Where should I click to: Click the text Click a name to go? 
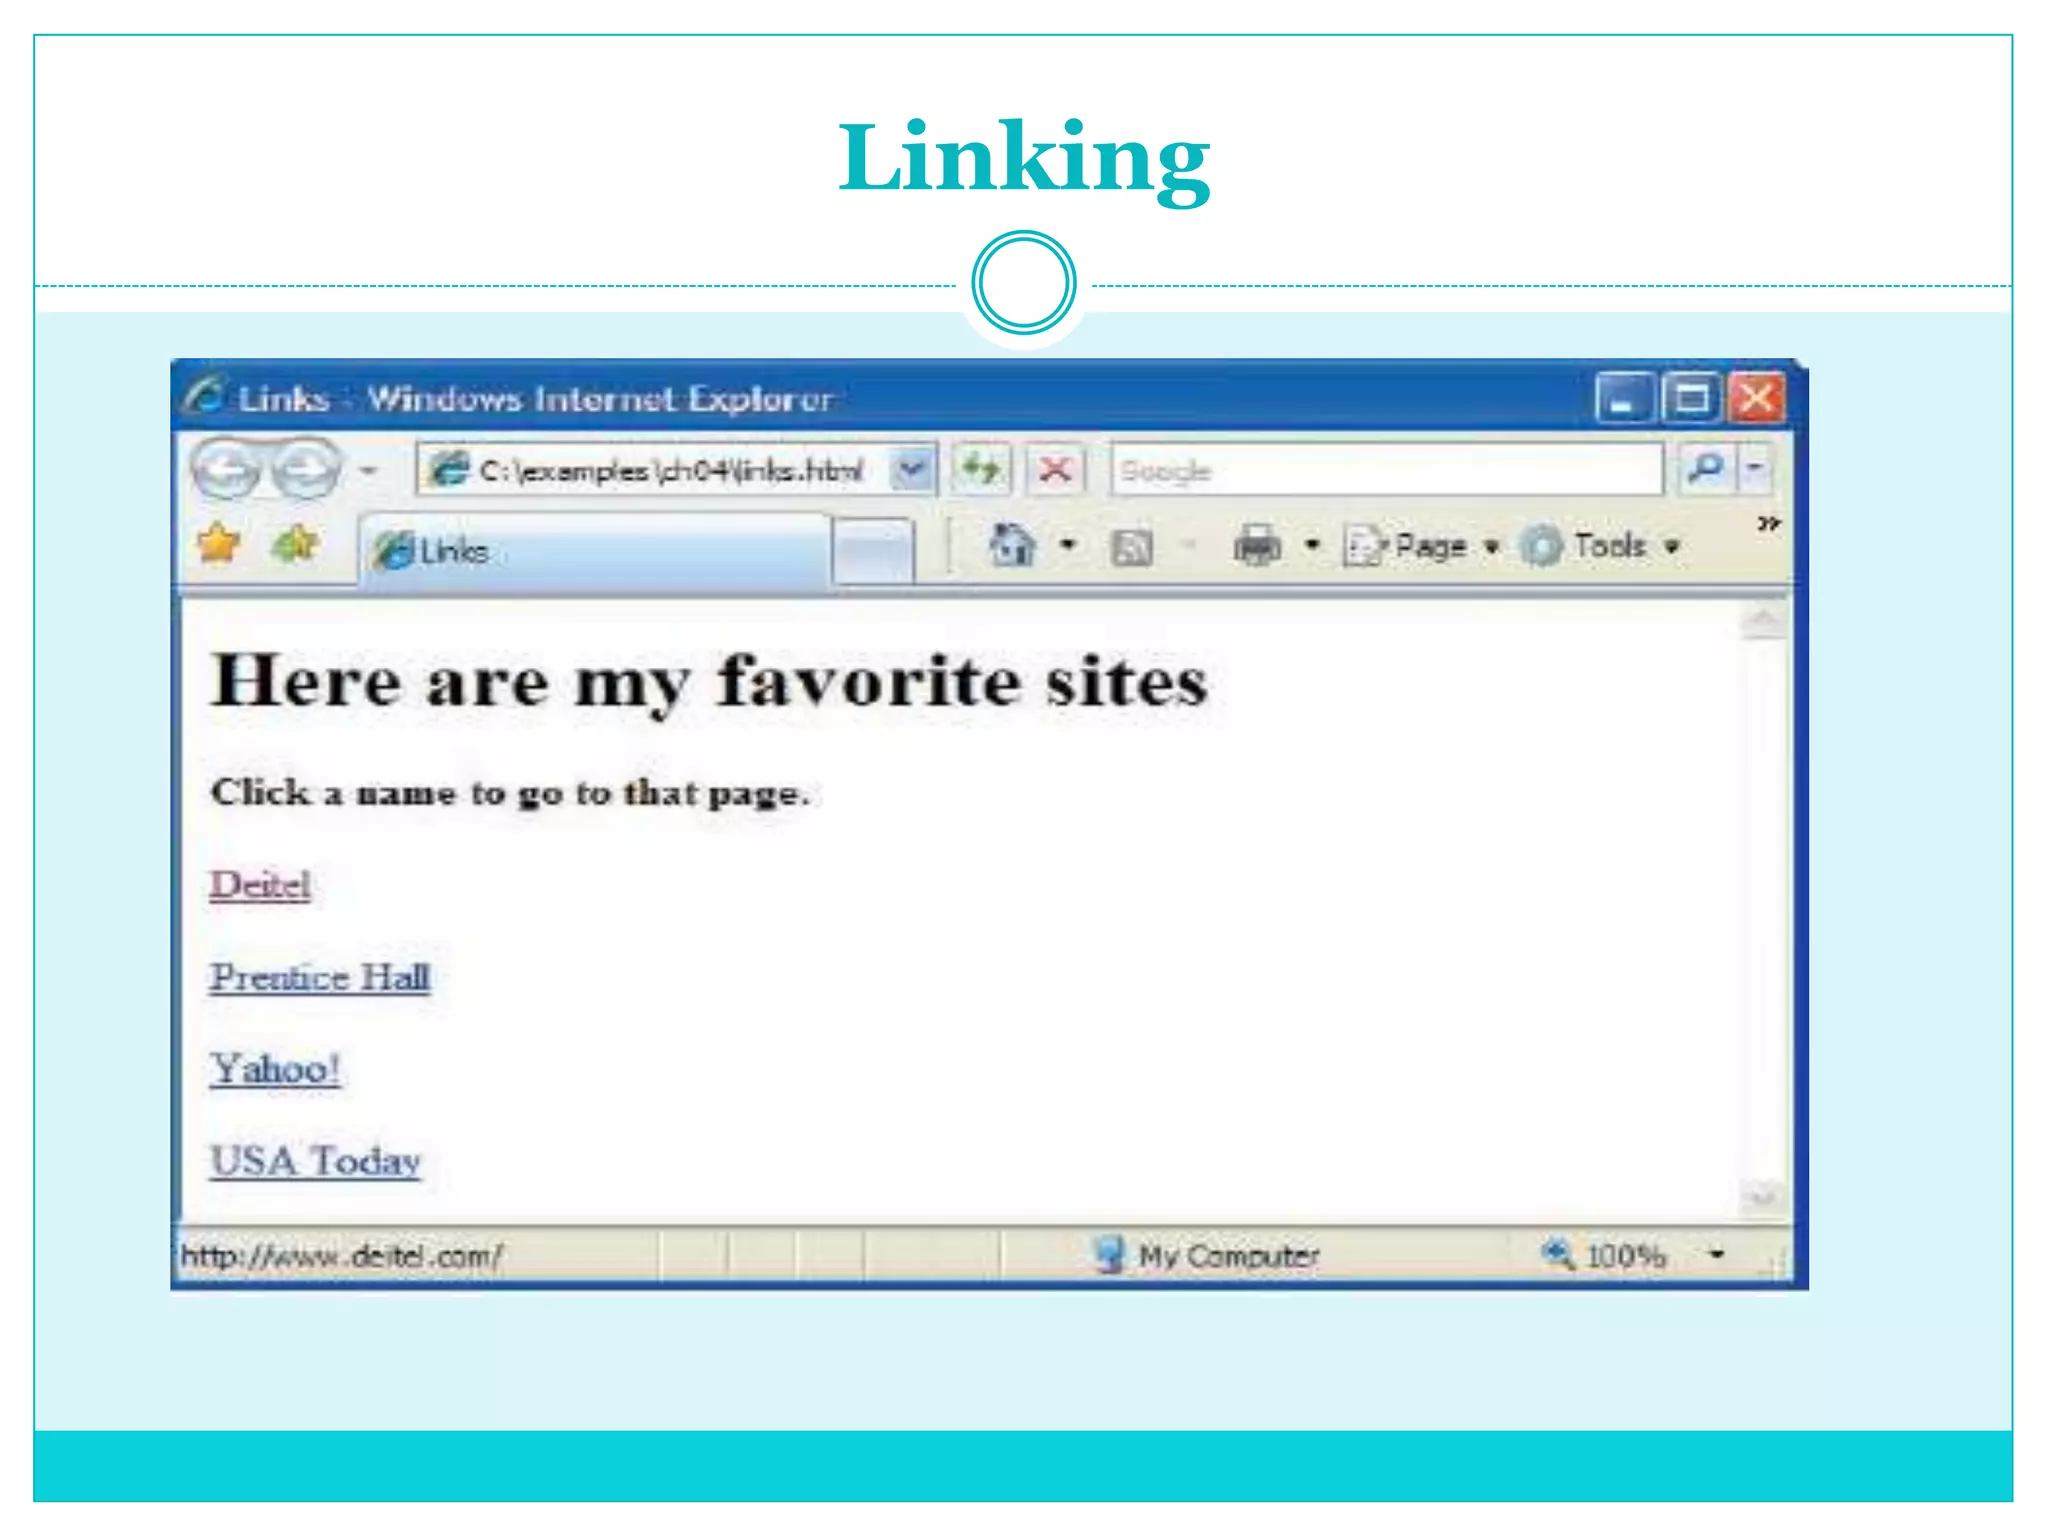pos(386,792)
